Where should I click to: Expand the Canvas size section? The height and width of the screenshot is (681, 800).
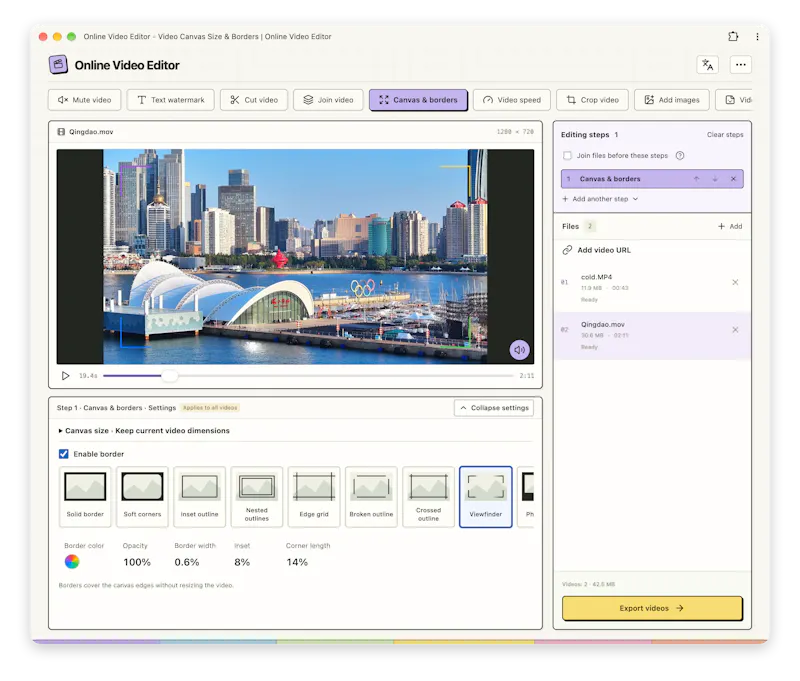click(144, 431)
